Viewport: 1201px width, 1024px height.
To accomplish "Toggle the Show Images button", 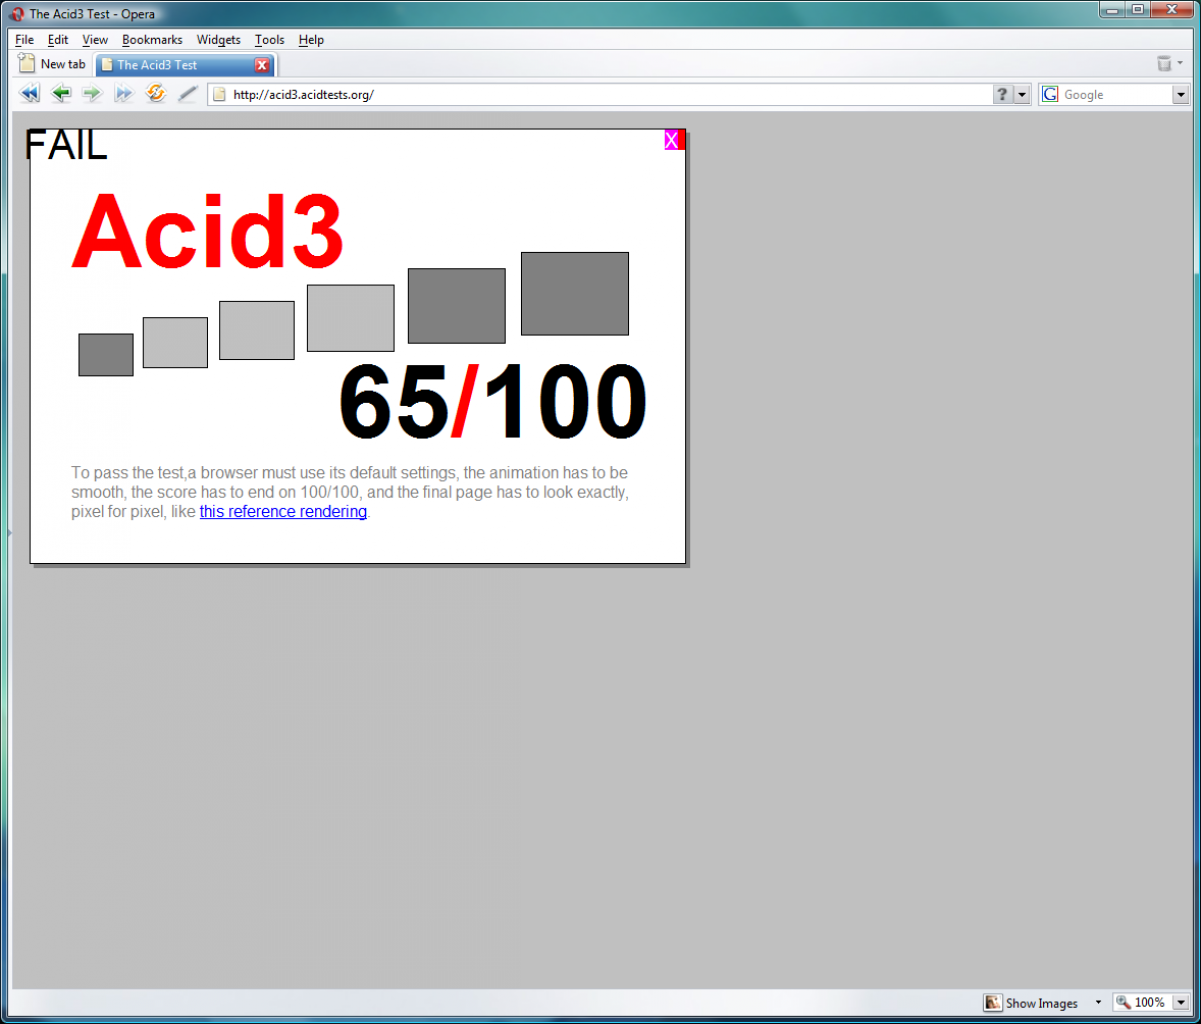I will pyautogui.click(x=1031, y=1003).
